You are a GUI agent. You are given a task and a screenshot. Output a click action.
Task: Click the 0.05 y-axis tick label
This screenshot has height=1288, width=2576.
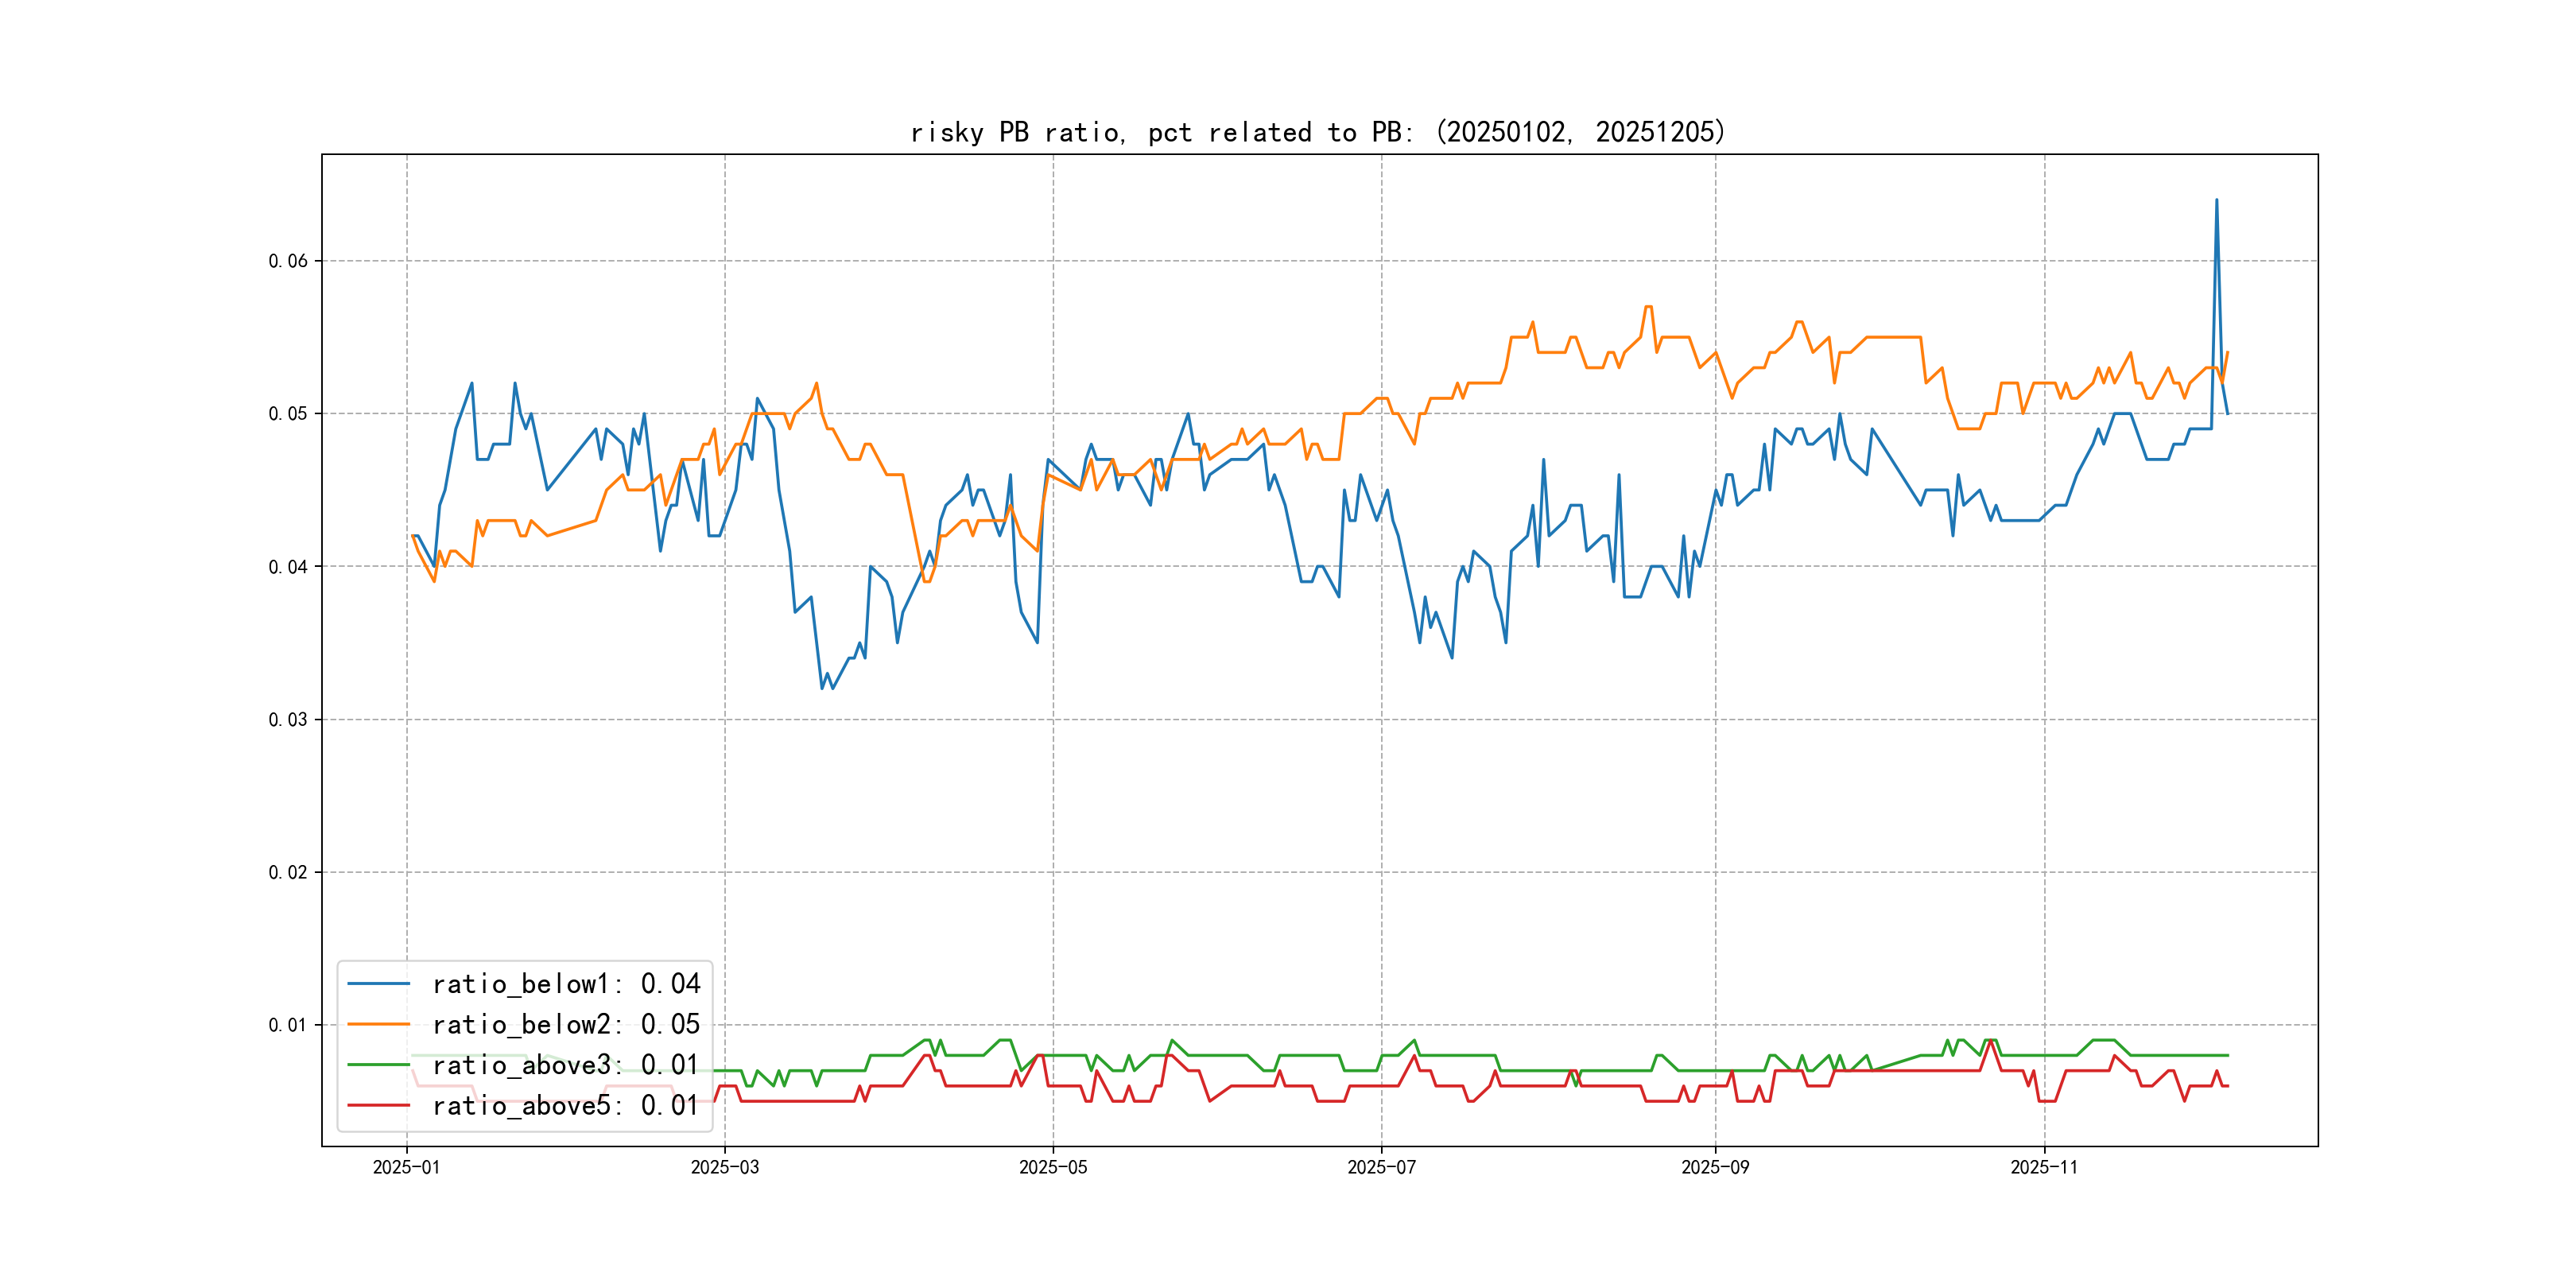(x=288, y=414)
